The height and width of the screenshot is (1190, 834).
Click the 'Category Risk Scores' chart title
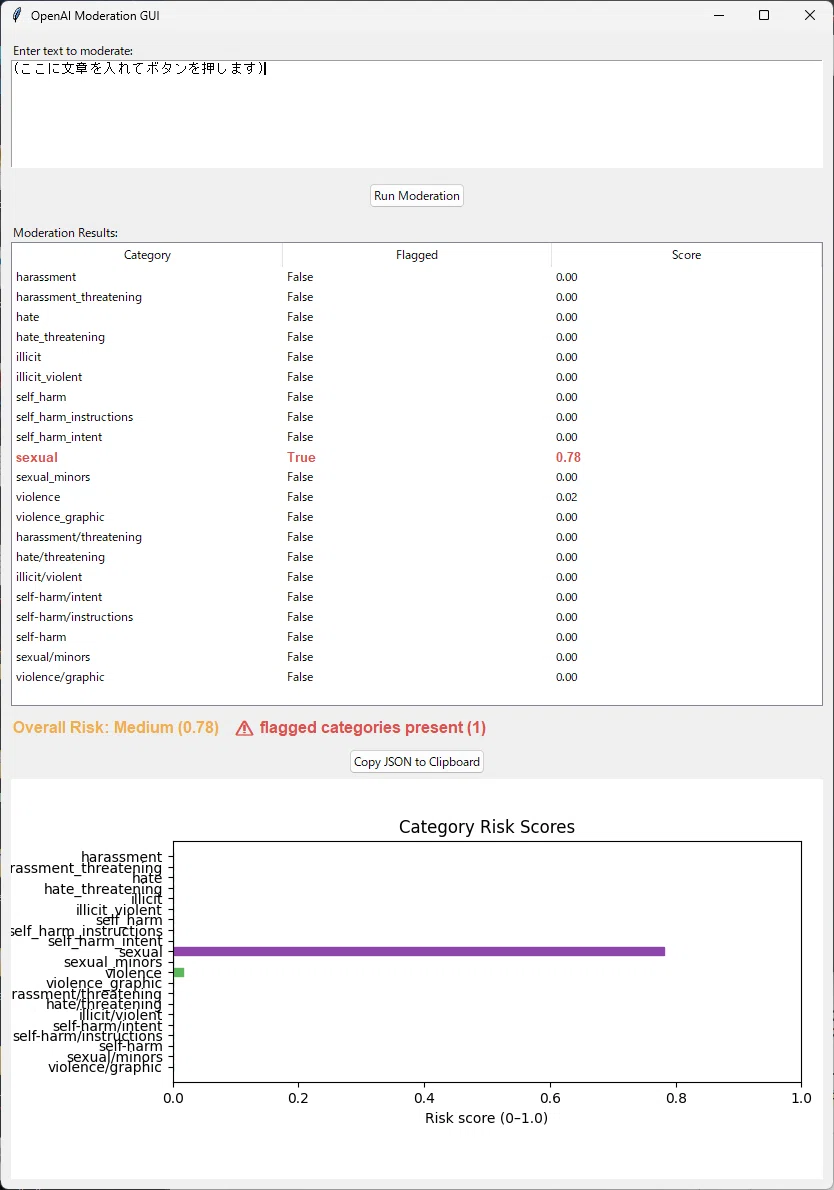click(x=487, y=826)
